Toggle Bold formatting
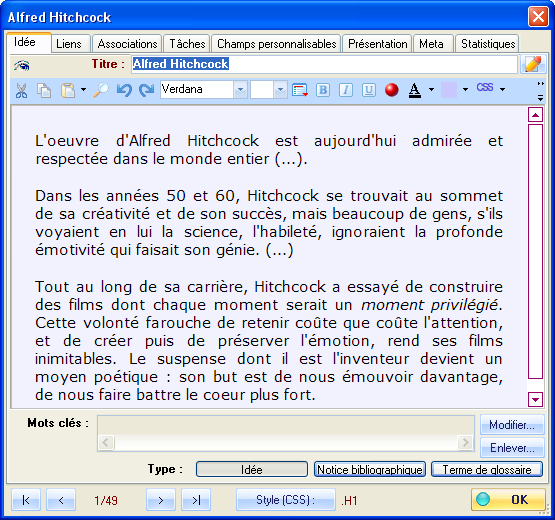This screenshot has width=555, height=520. [323, 90]
